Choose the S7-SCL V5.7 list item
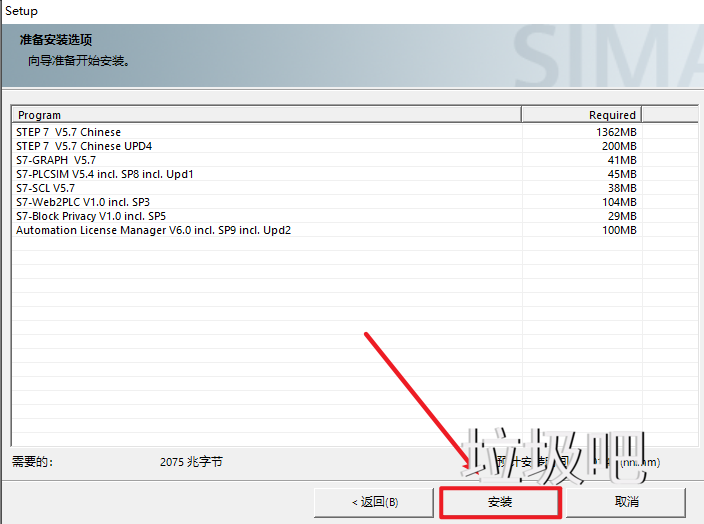Viewport: 704px width, 524px height. (45, 188)
